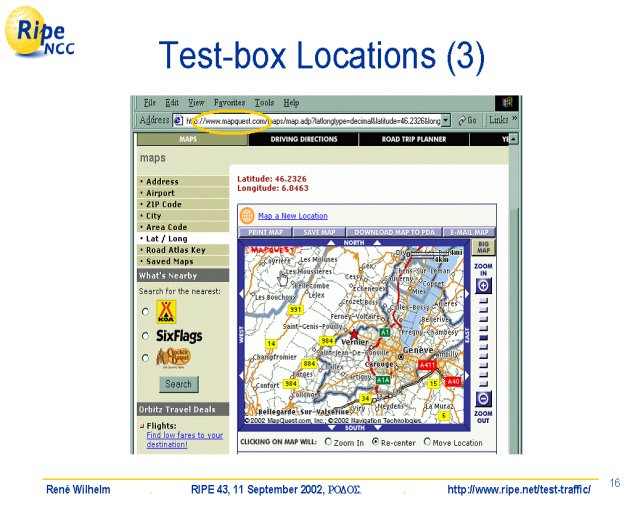This screenshot has width=640, height=512.
Task: Pan map using the SOUTH arrow
Action: (354, 427)
